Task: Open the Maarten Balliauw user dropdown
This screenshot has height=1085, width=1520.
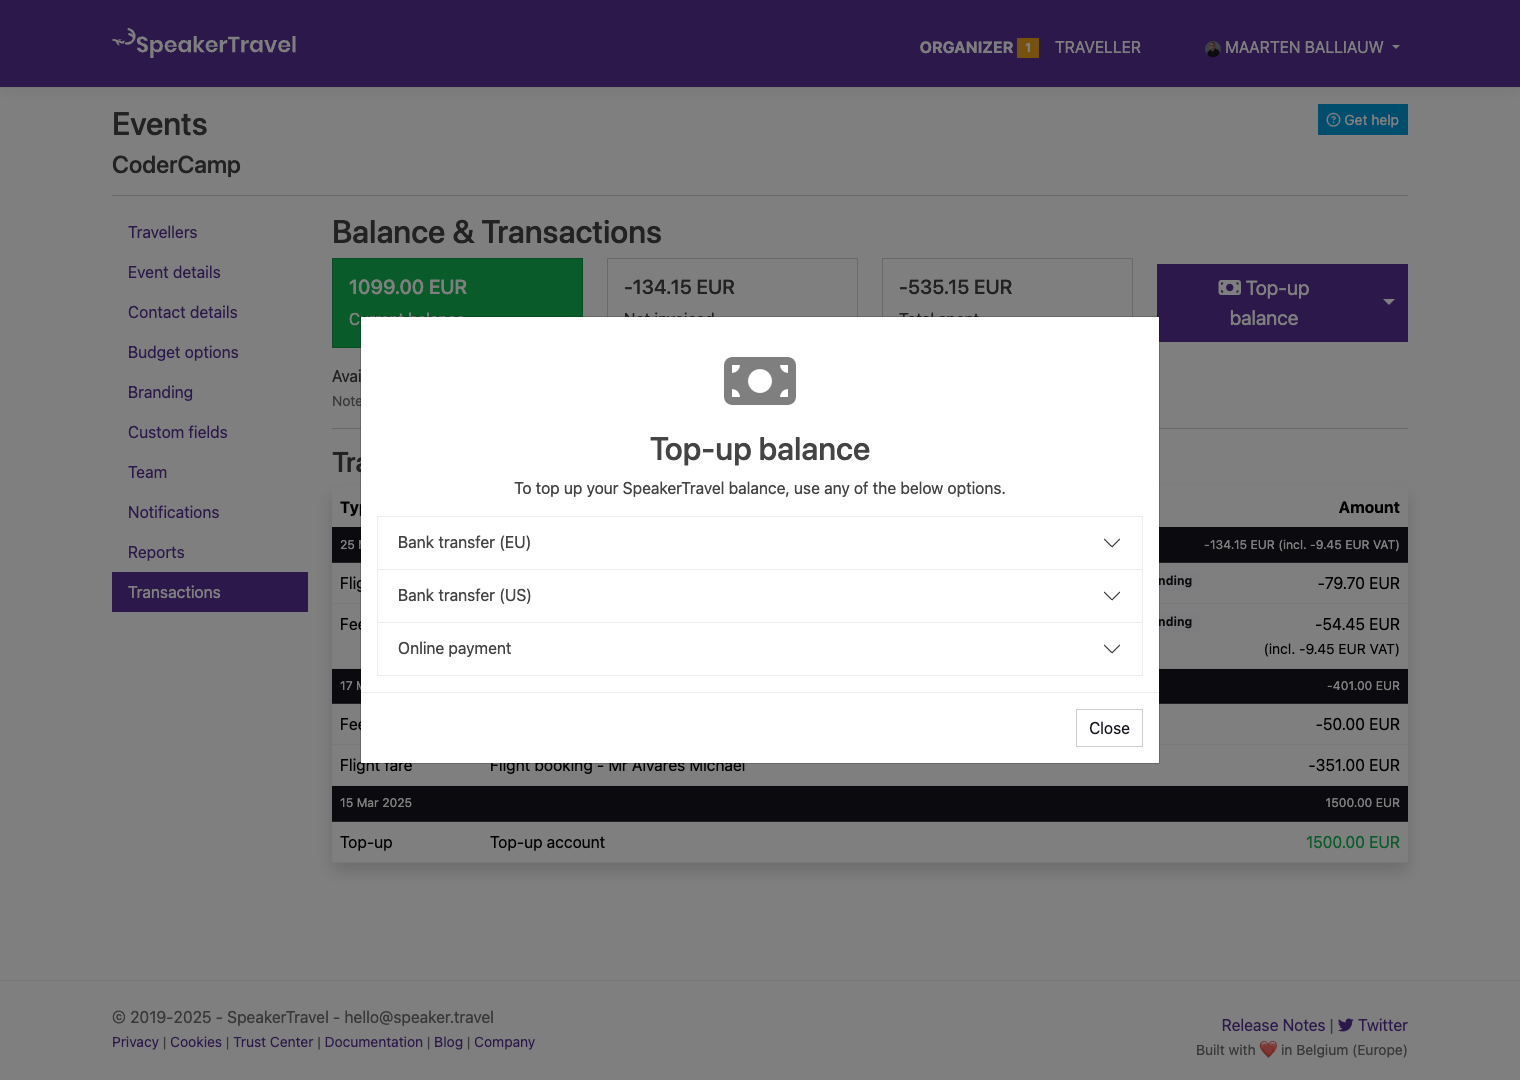Action: click(1303, 48)
